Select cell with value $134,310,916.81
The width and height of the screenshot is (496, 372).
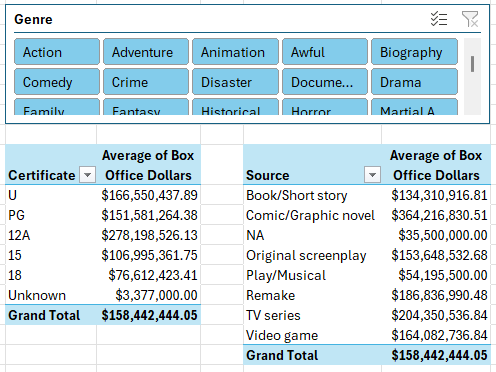click(x=436, y=195)
